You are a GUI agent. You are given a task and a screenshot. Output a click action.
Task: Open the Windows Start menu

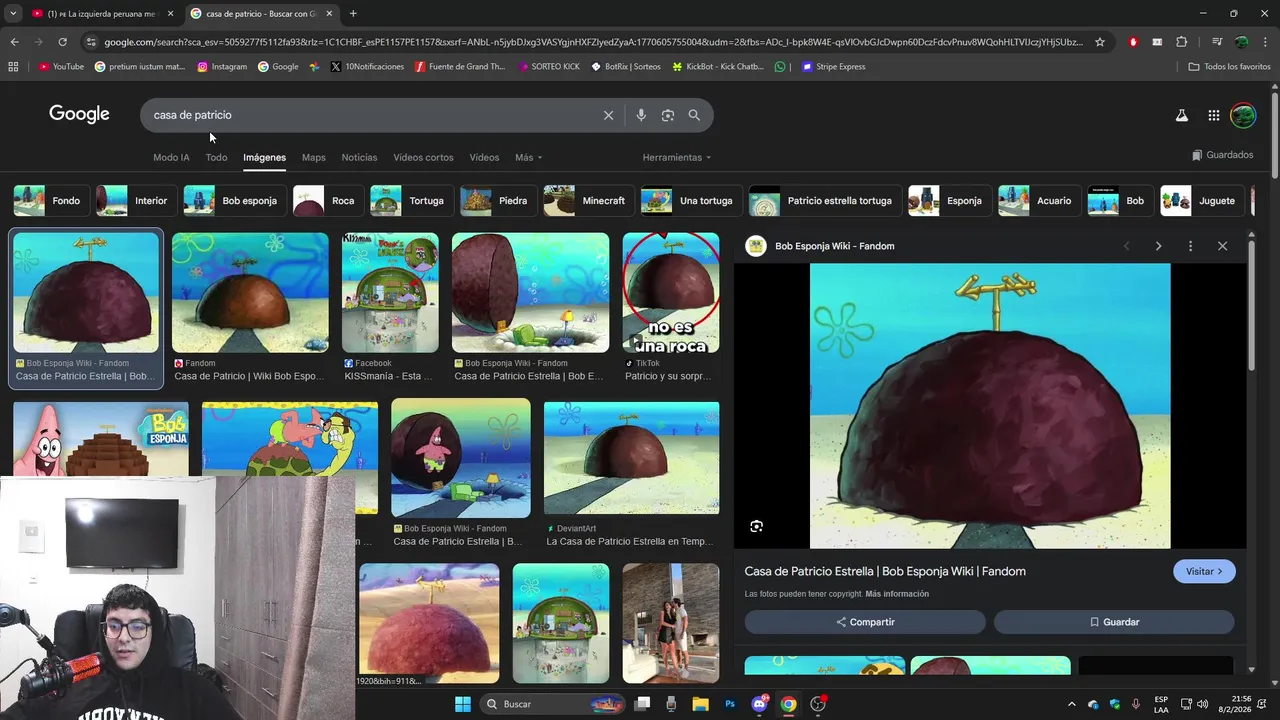pyautogui.click(x=463, y=704)
